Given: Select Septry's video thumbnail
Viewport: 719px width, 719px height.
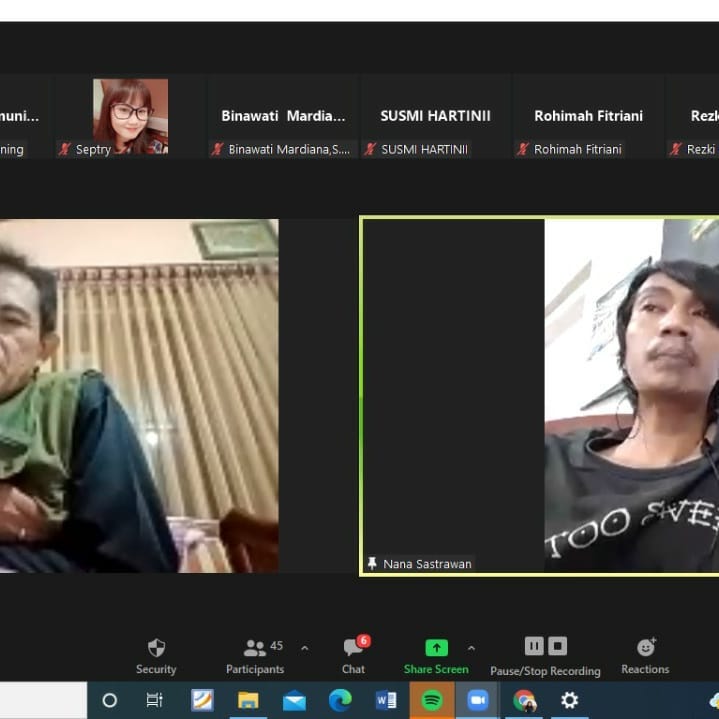Looking at the screenshot, I should (130, 116).
